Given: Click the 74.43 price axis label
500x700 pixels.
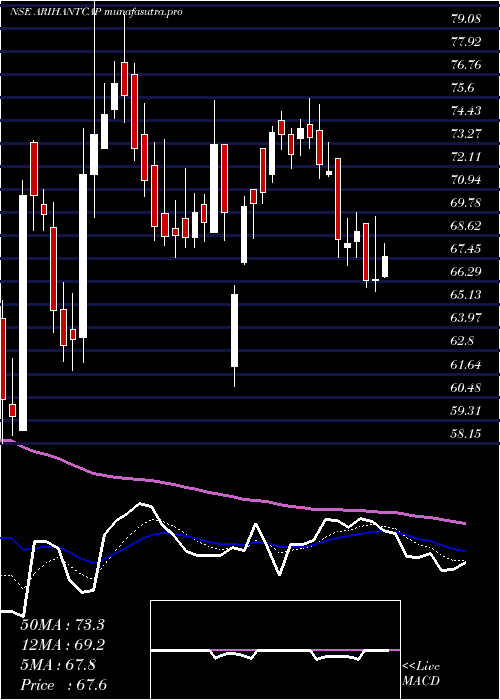Looking at the screenshot, I should pos(466,111).
